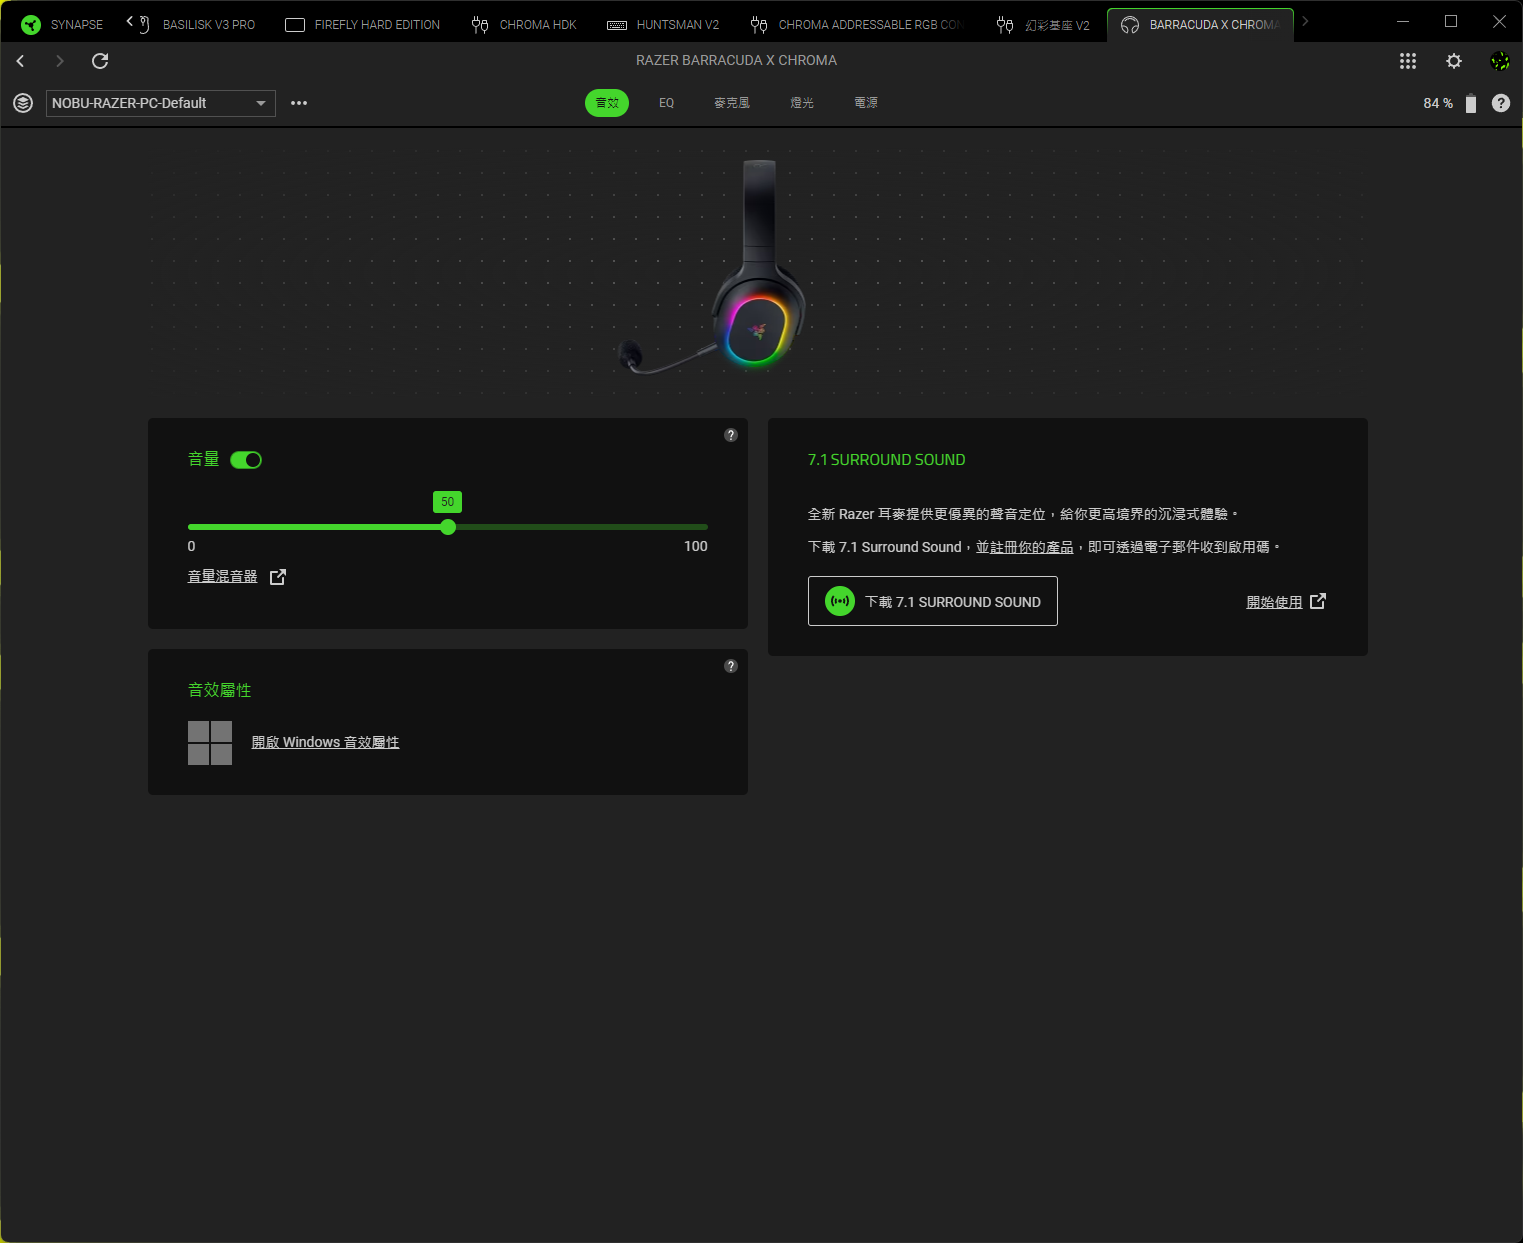Viewport: 1523px width, 1243px height.
Task: Click 下載 7.1 SURROUND SOUND button
Action: pos(933,601)
